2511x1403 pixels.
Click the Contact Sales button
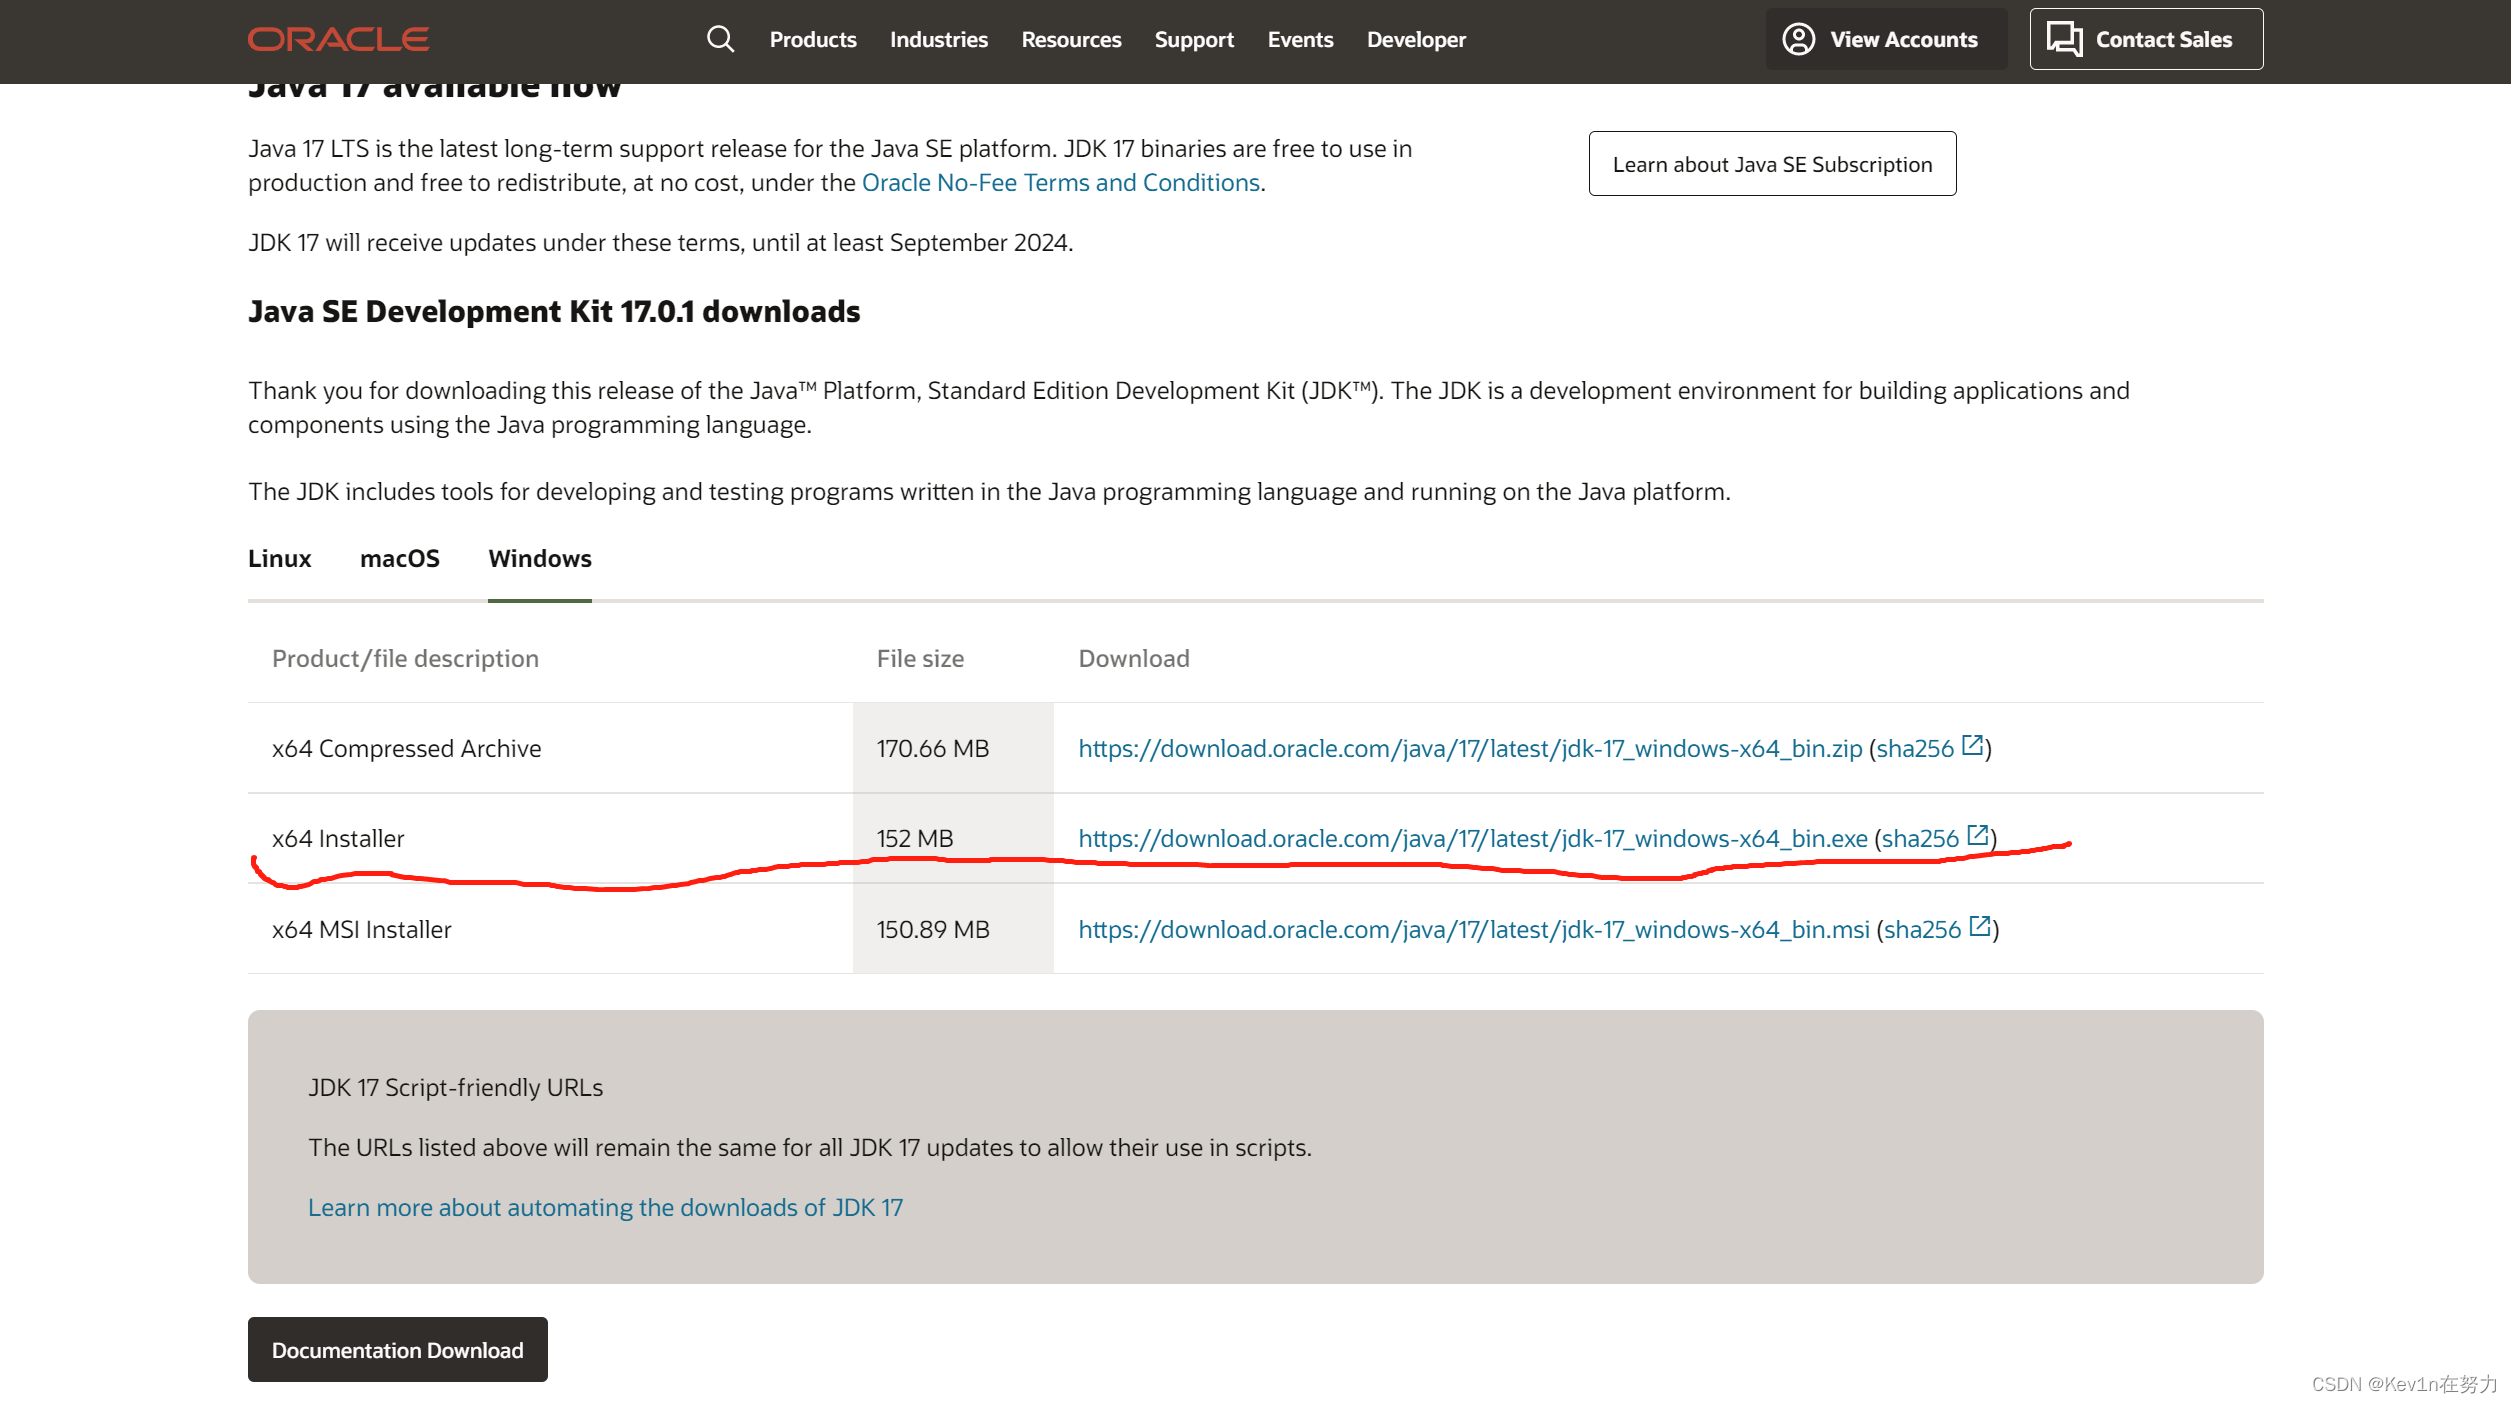(2145, 39)
